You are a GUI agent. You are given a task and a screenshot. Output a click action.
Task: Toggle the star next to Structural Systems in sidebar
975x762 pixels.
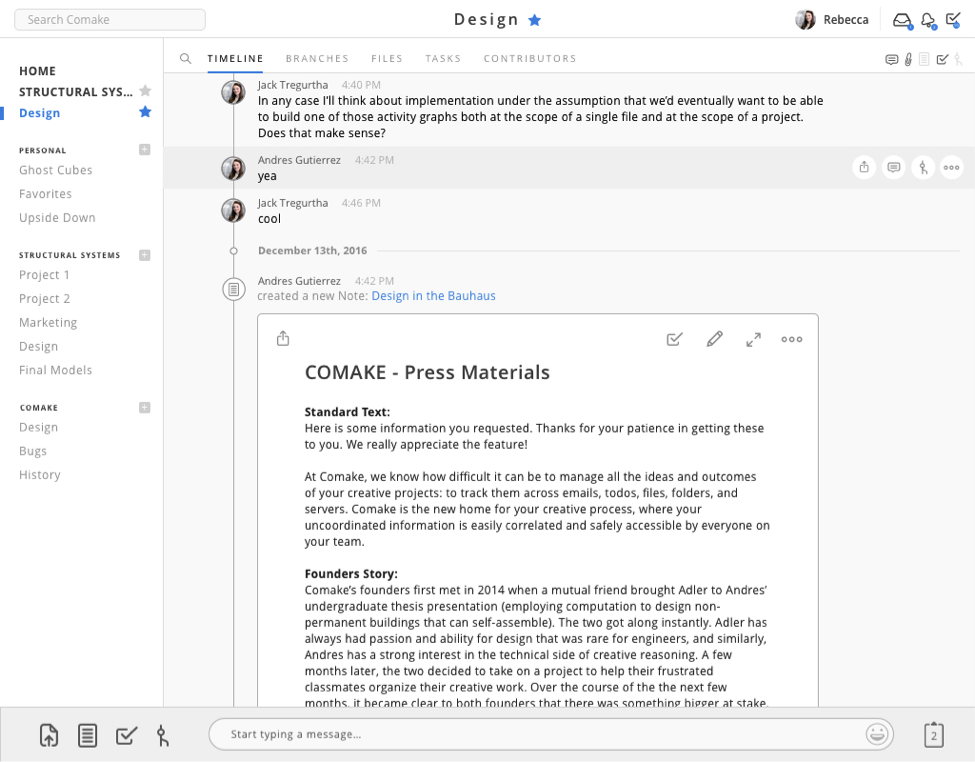click(x=145, y=91)
